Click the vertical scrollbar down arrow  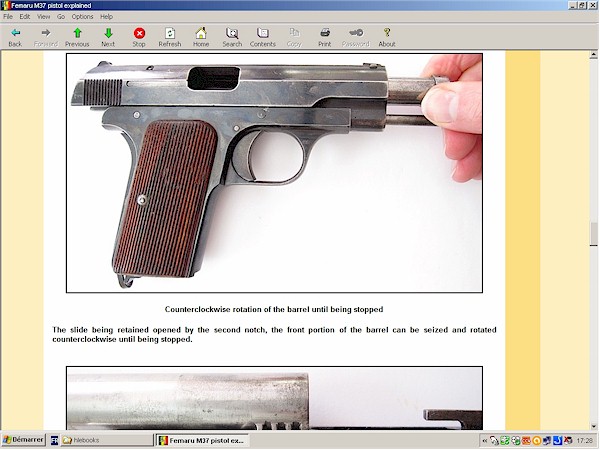click(593, 426)
